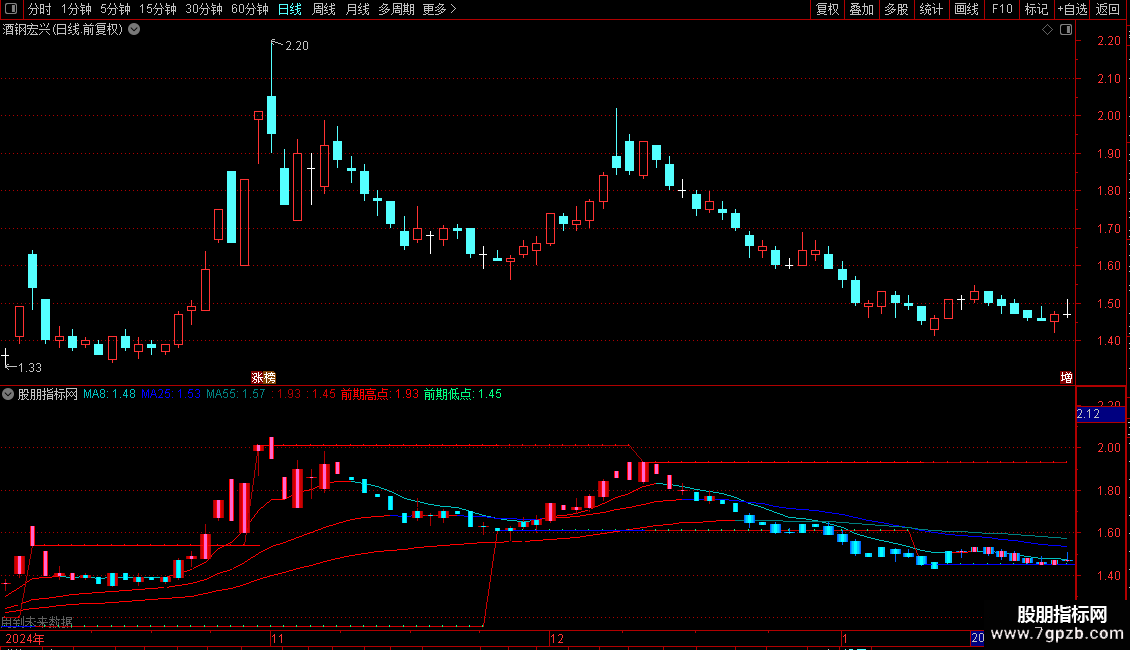Select the 5分钟 period
The image size is (1130, 650).
[x=115, y=9]
